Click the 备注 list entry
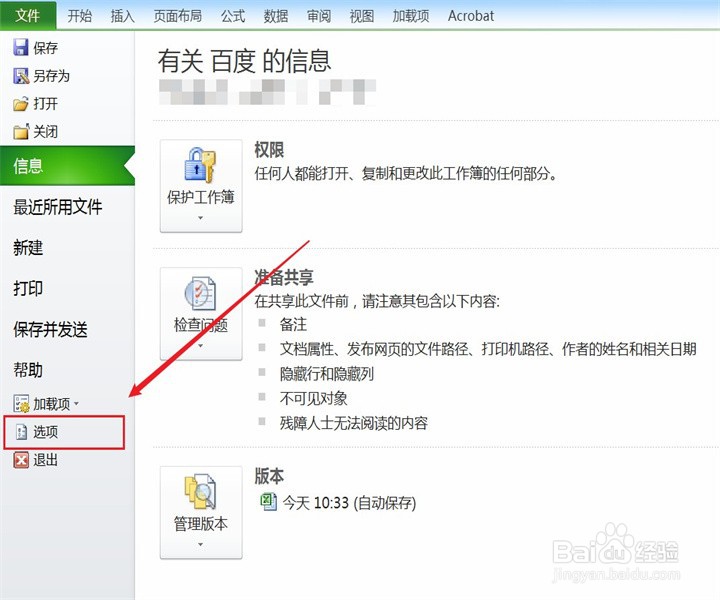The height and width of the screenshot is (600, 720). coord(293,324)
